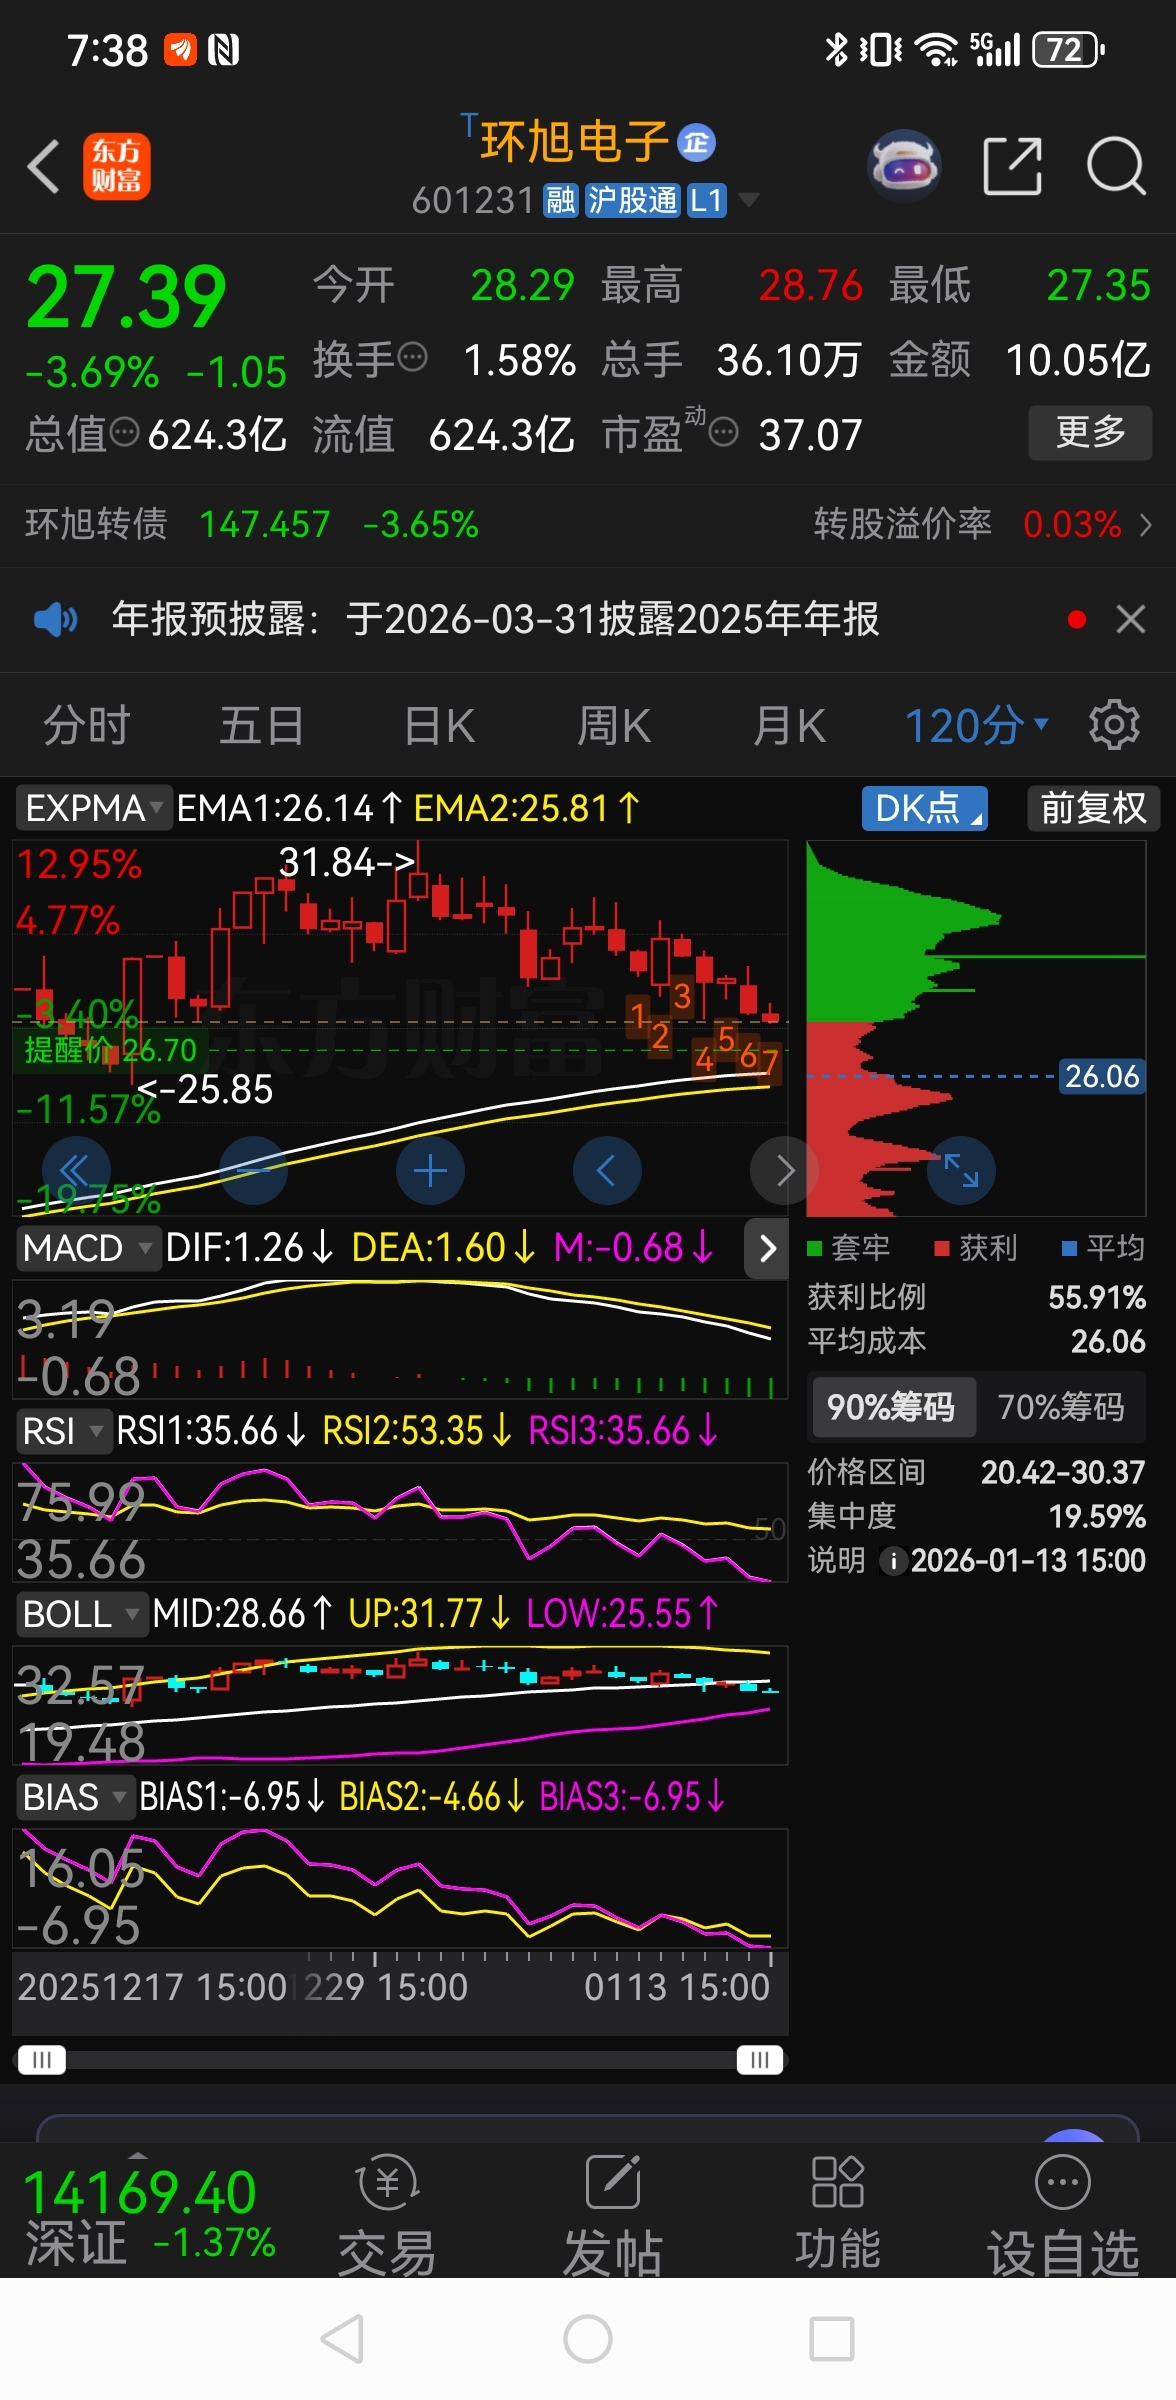Expand chip distribution to fullscreen
Image resolution: width=1176 pixels, height=2400 pixels.
tap(962, 1170)
